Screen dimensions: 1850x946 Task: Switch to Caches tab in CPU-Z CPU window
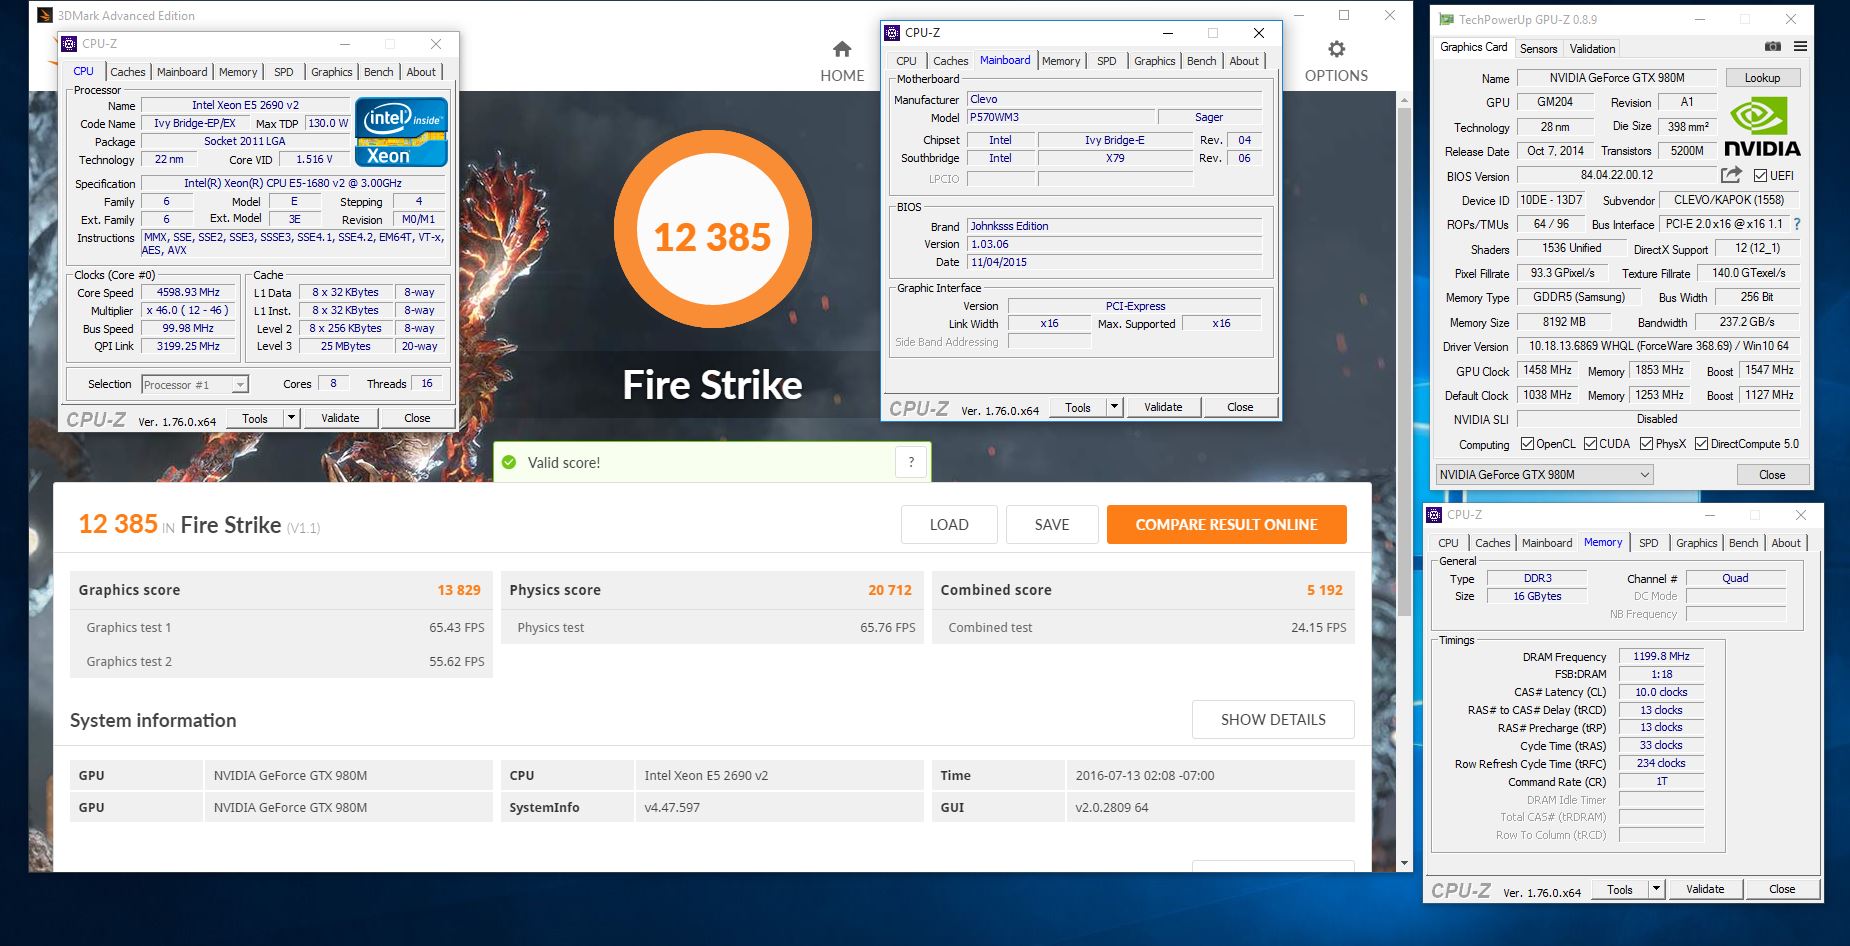pyautogui.click(x=128, y=72)
